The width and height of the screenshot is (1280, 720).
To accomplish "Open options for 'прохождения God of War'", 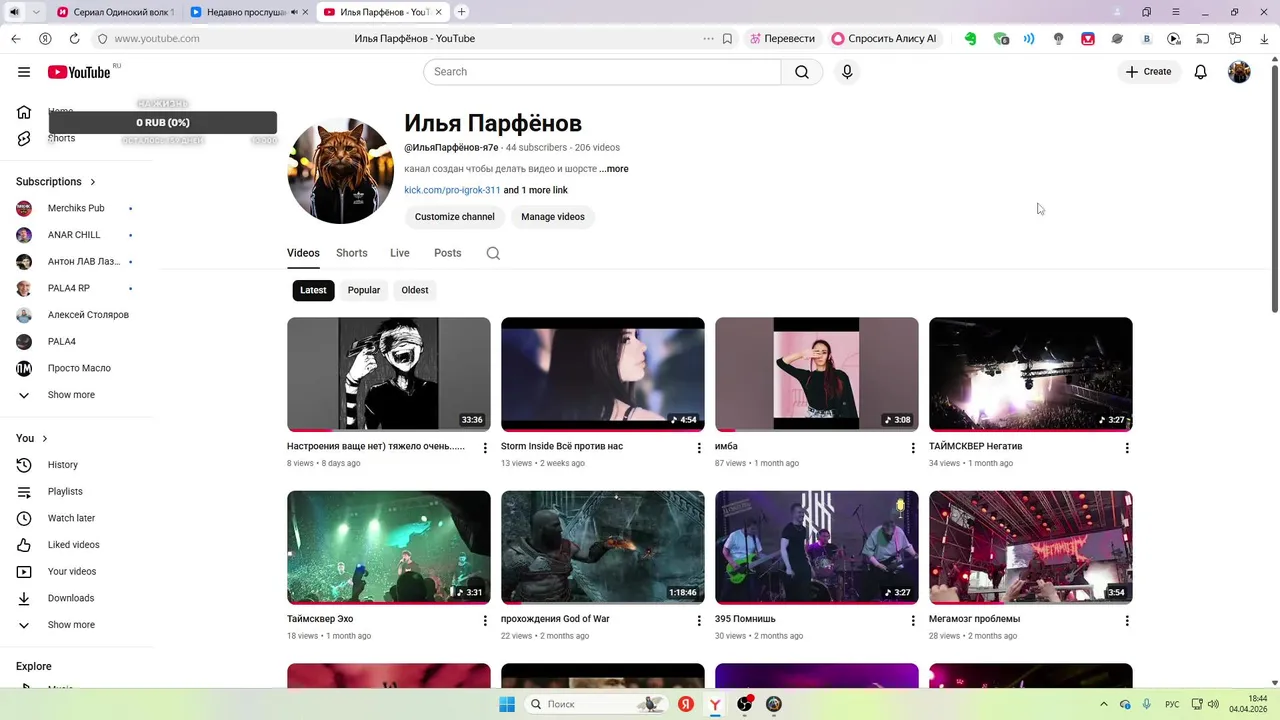I will (699, 621).
